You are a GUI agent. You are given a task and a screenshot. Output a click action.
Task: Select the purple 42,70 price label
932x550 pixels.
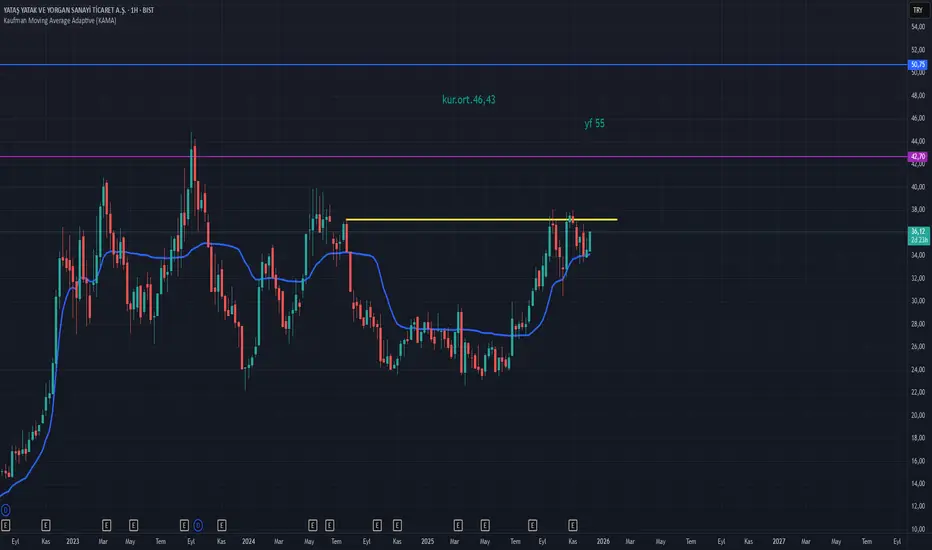pos(918,156)
